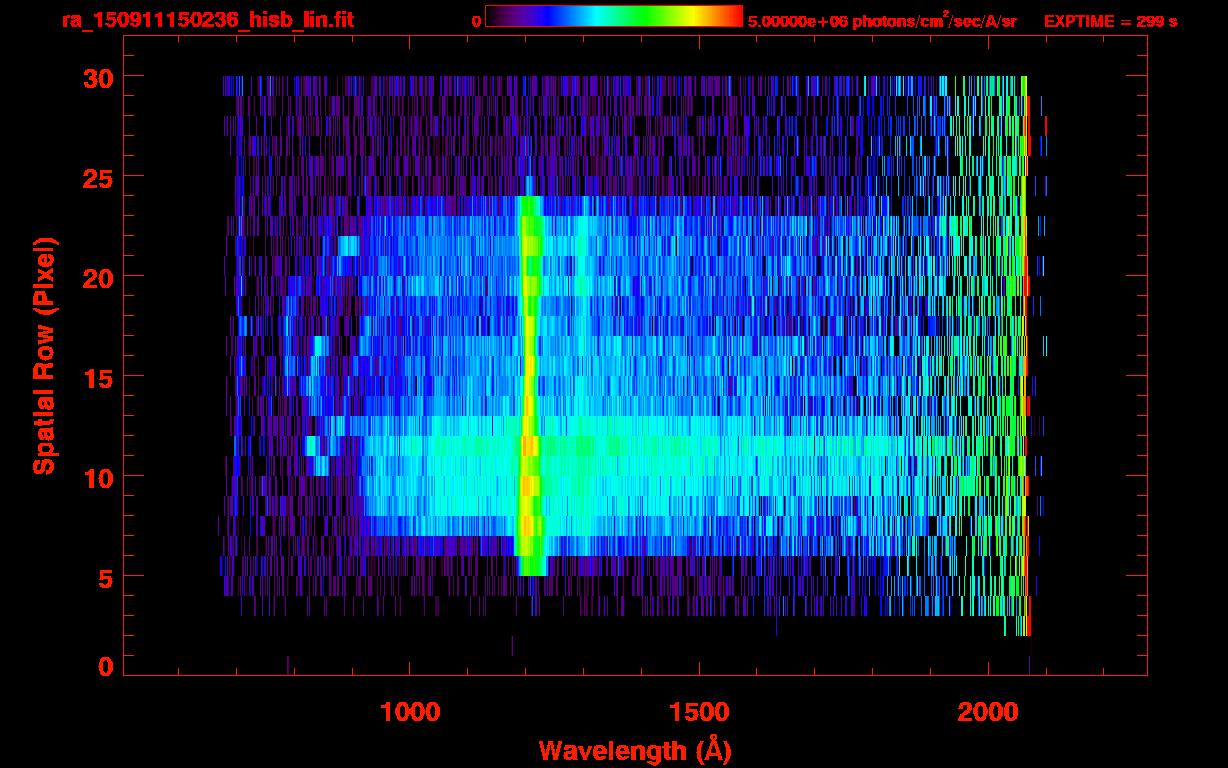1228x768 pixels.
Task: Click the rainbow color scale bar
Action: 614,16
